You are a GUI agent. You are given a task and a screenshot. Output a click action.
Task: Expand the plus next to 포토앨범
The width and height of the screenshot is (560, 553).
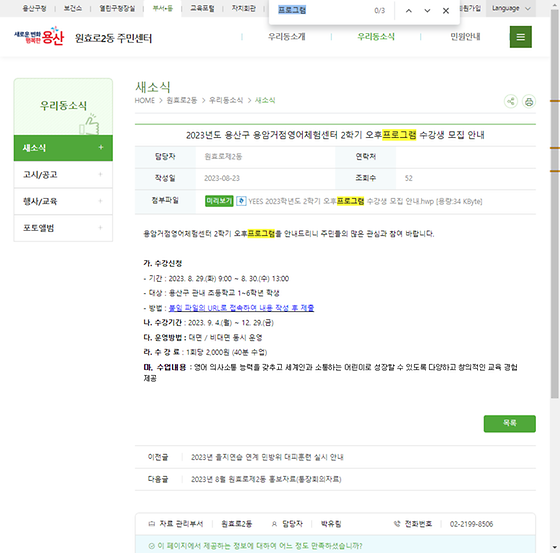[x=100, y=228]
